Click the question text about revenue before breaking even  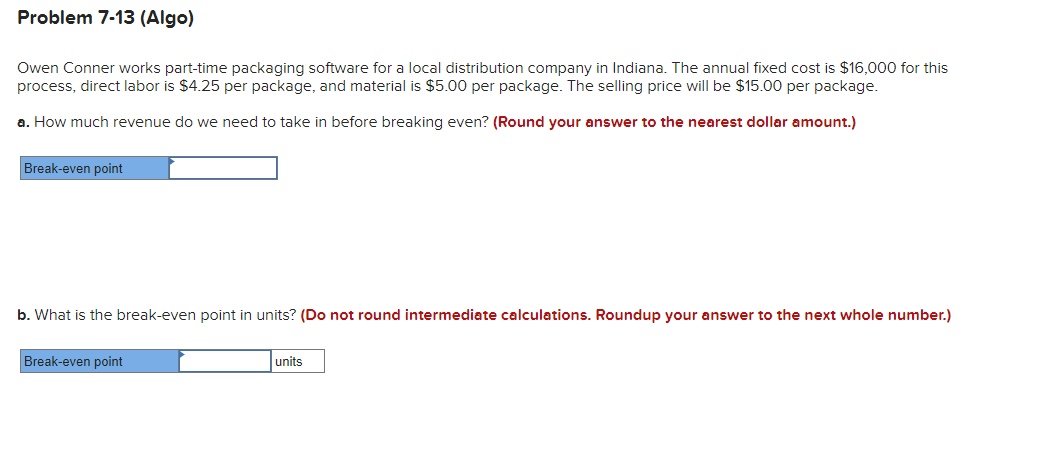[261, 122]
